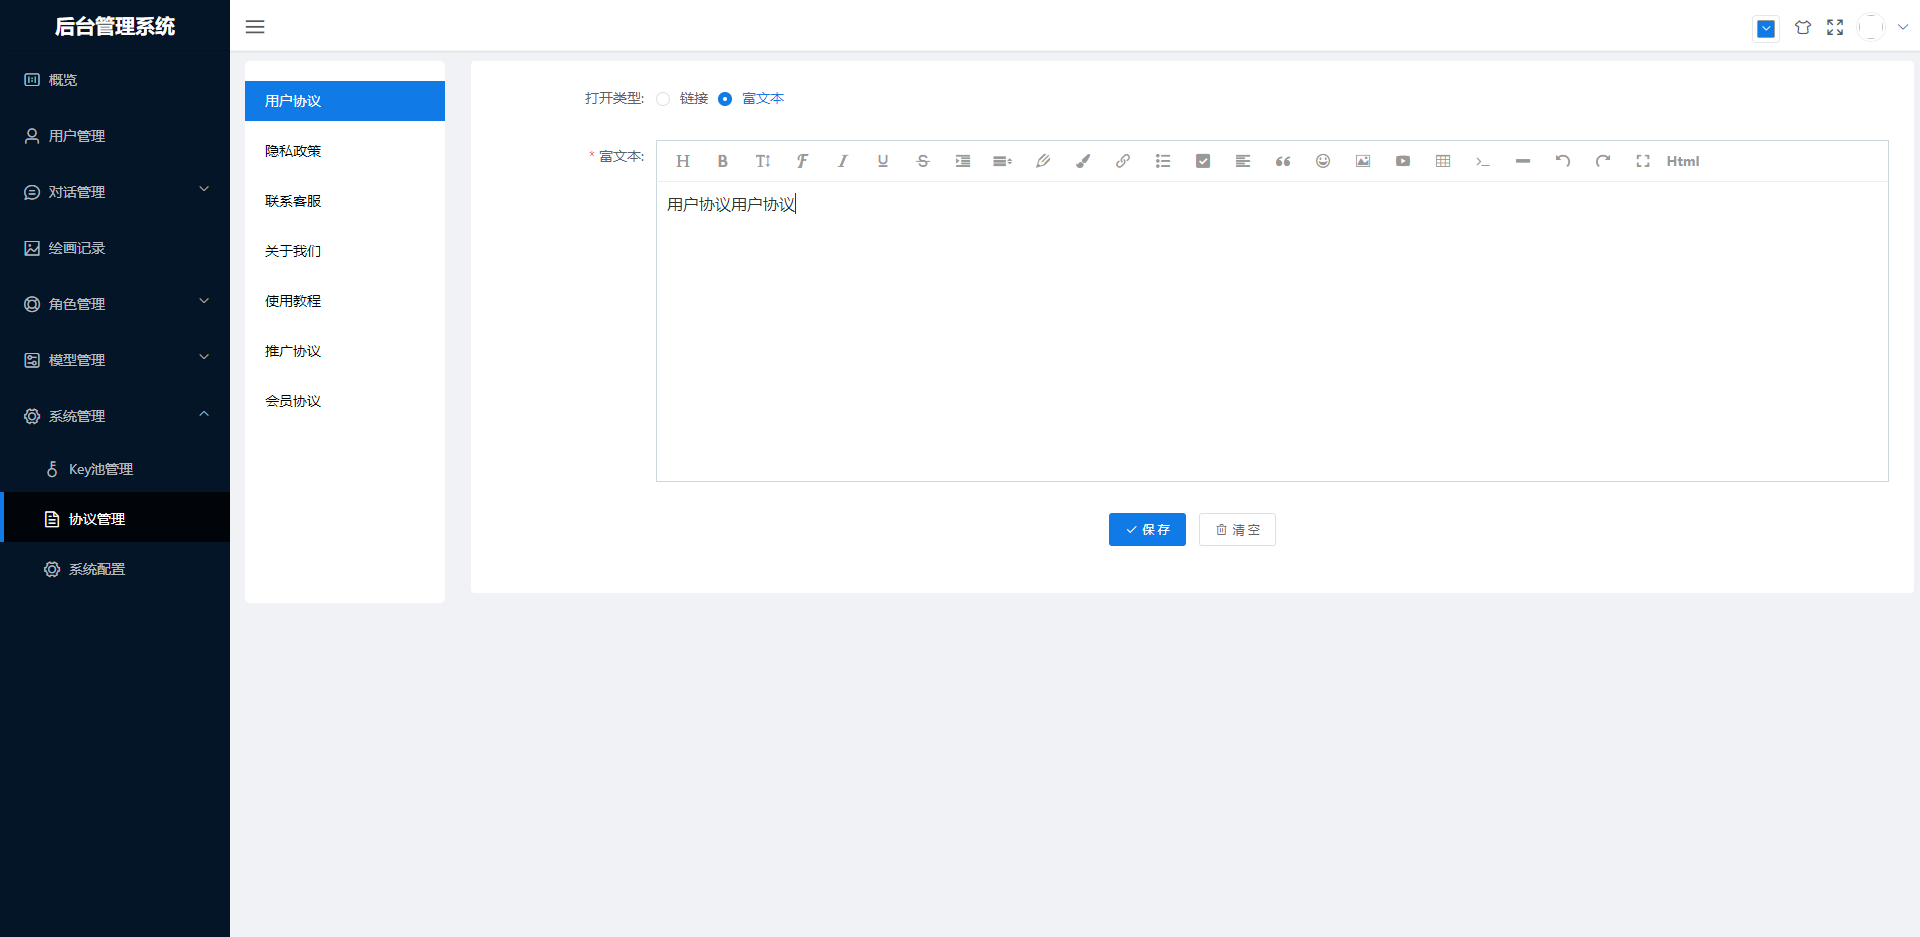Select the 链接 radio option
Viewport: 1920px width, 937px height.
pyautogui.click(x=663, y=99)
